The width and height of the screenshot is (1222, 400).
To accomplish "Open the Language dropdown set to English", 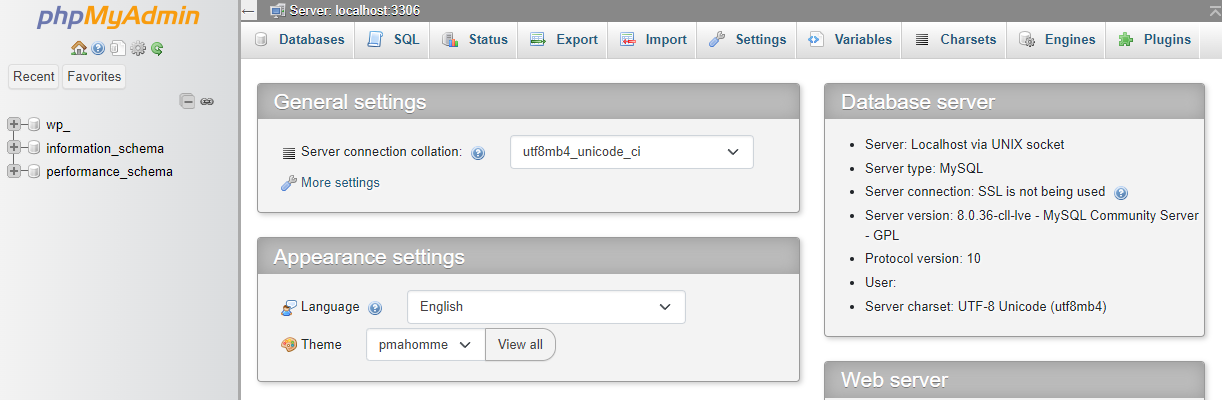I will pyautogui.click(x=545, y=307).
